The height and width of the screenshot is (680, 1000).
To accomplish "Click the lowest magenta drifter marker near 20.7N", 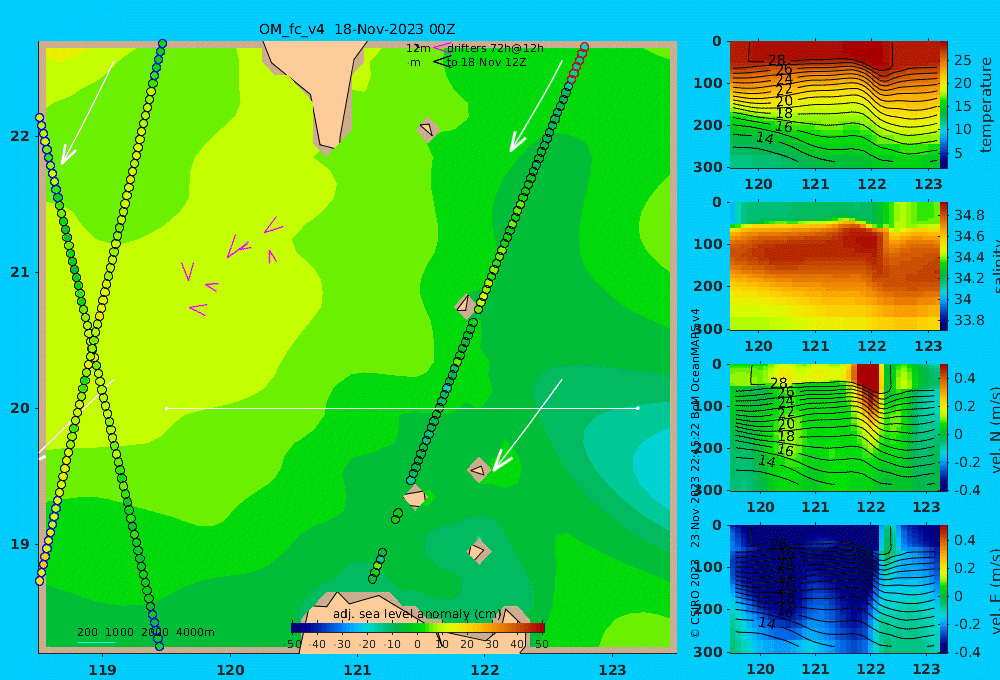I will pyautogui.click(x=198, y=309).
